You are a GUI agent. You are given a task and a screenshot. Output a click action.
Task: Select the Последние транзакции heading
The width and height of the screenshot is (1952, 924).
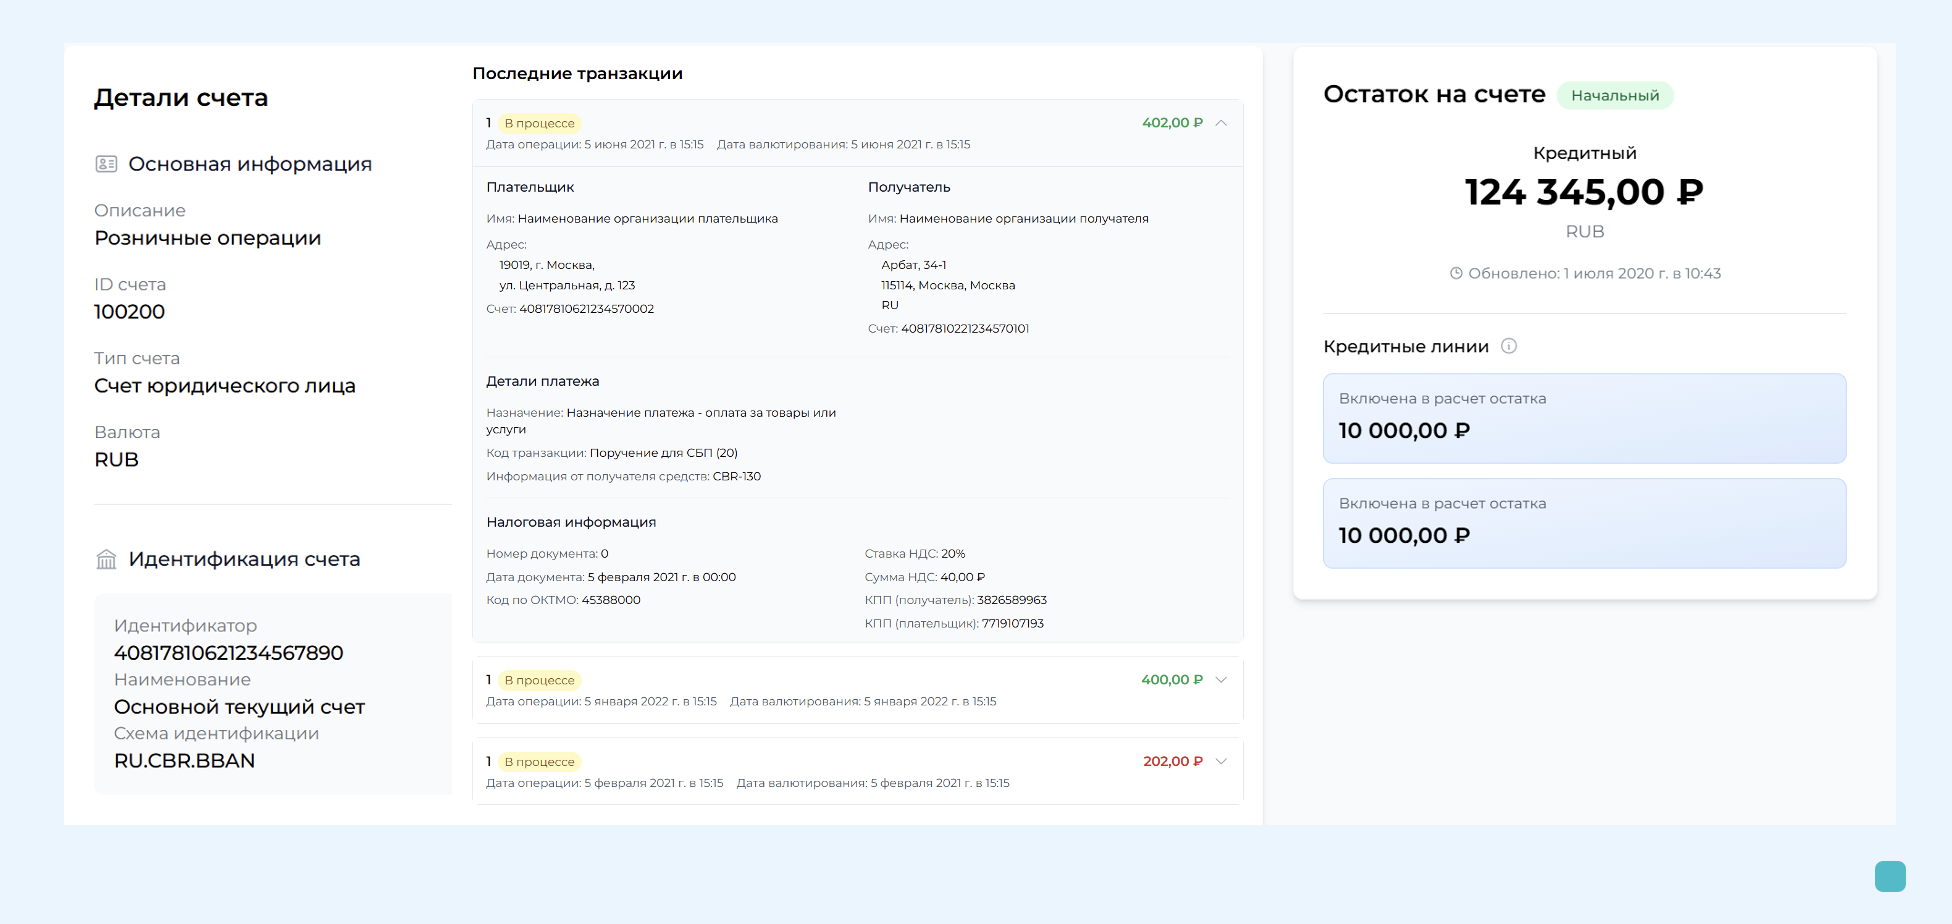click(577, 73)
